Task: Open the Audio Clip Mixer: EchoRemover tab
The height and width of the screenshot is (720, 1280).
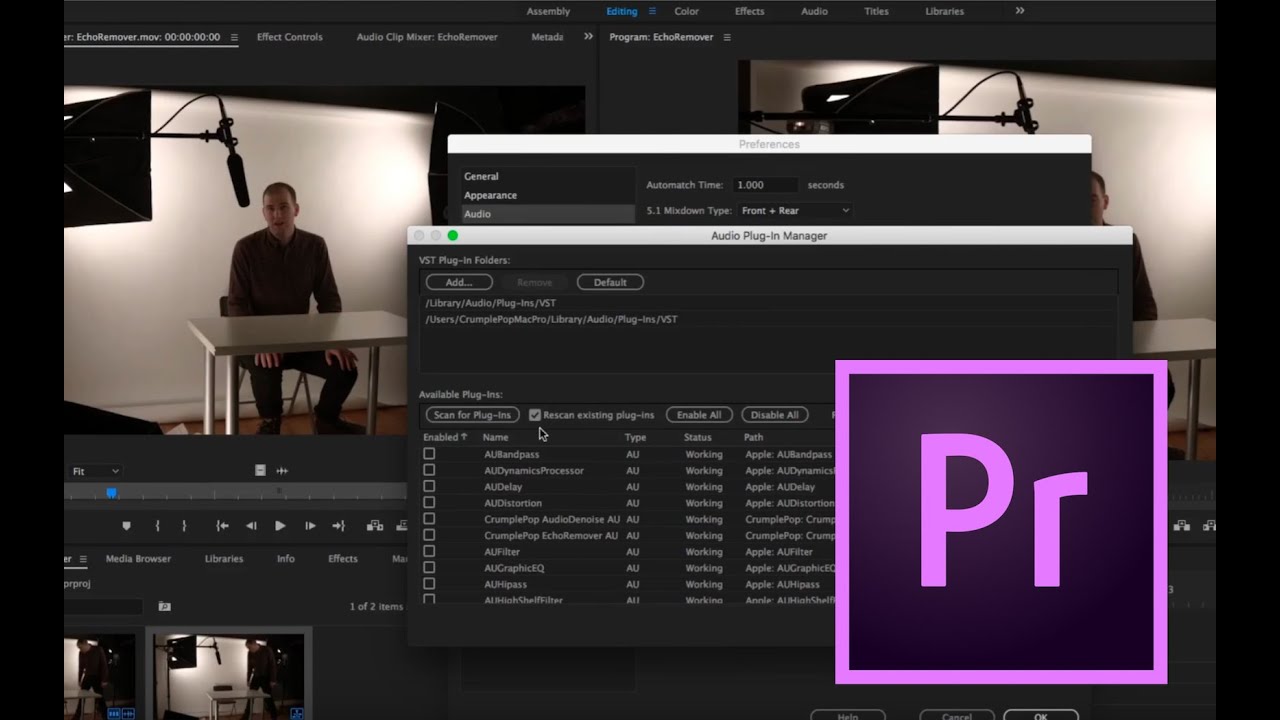Action: (x=427, y=37)
